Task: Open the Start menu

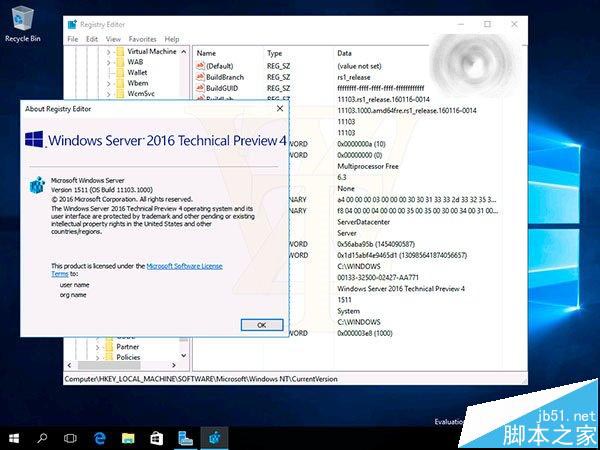Action: pos(14,439)
